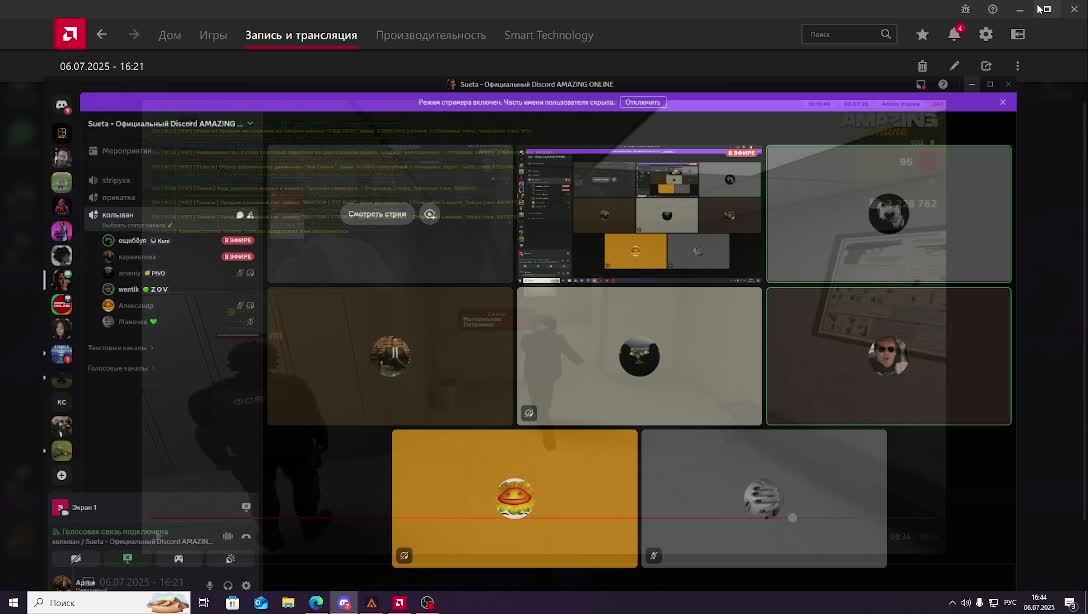1088x614 pixels.
Task: Toggle the Discord microphone mute
Action: pos(210,585)
